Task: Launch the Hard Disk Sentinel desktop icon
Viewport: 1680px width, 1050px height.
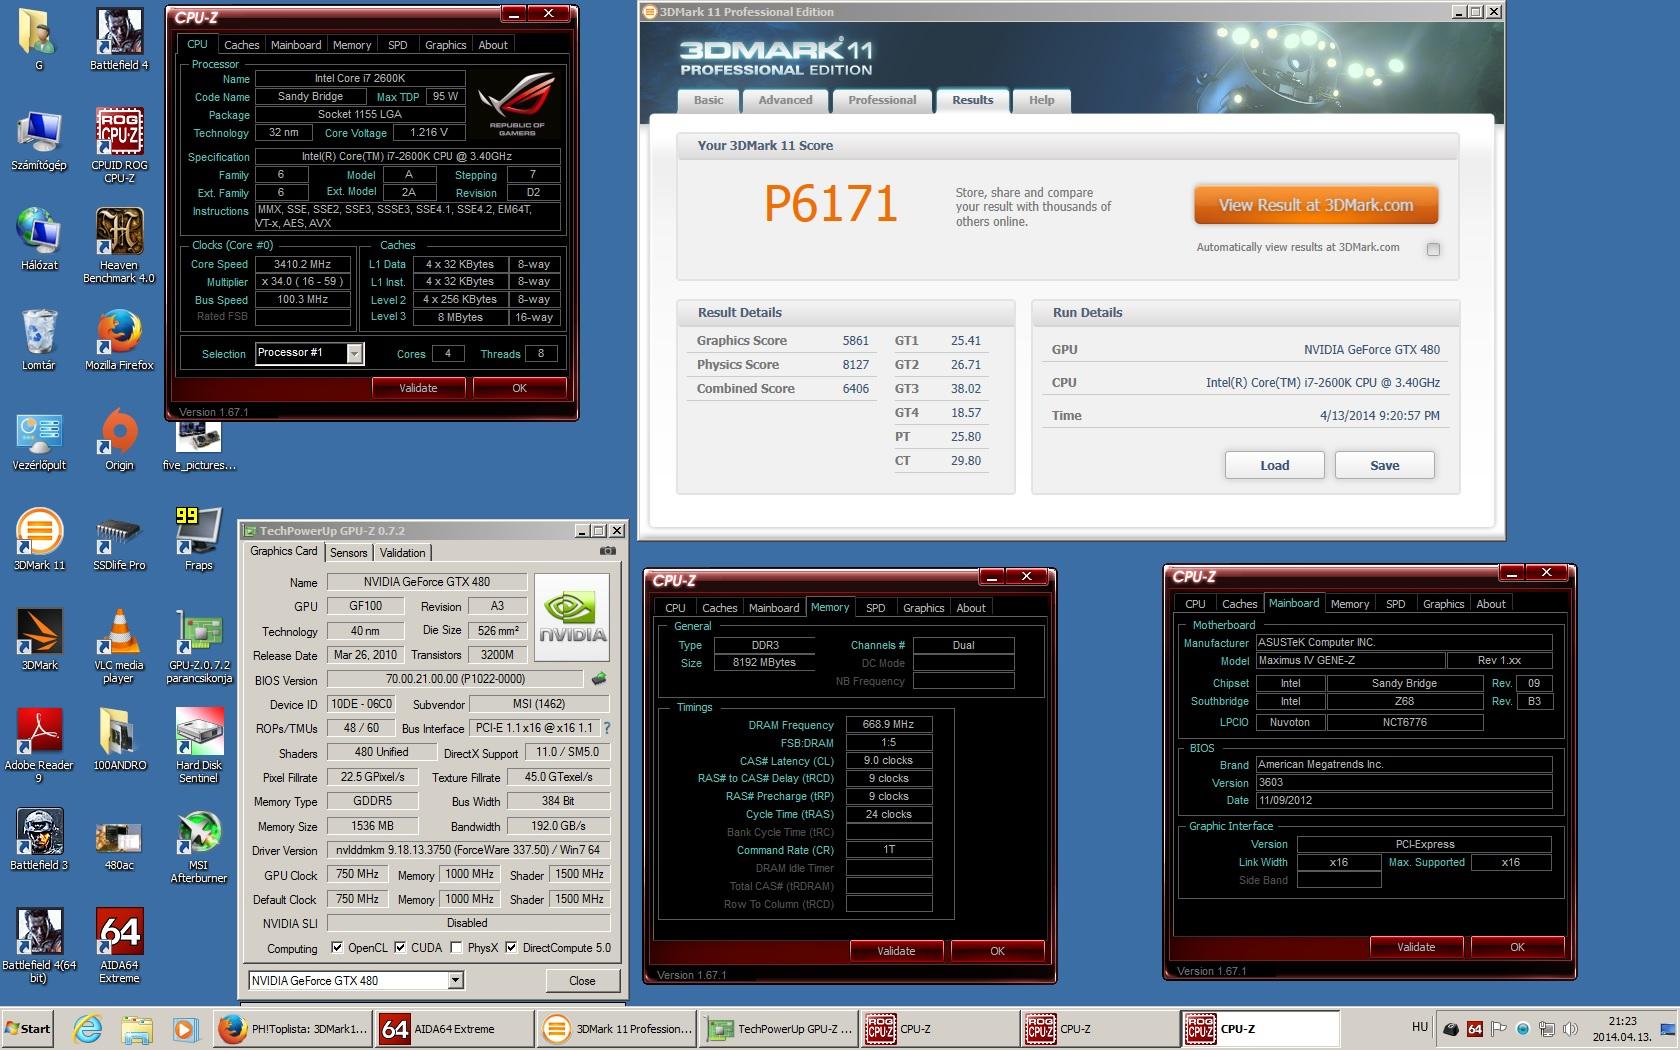Action: 199,746
